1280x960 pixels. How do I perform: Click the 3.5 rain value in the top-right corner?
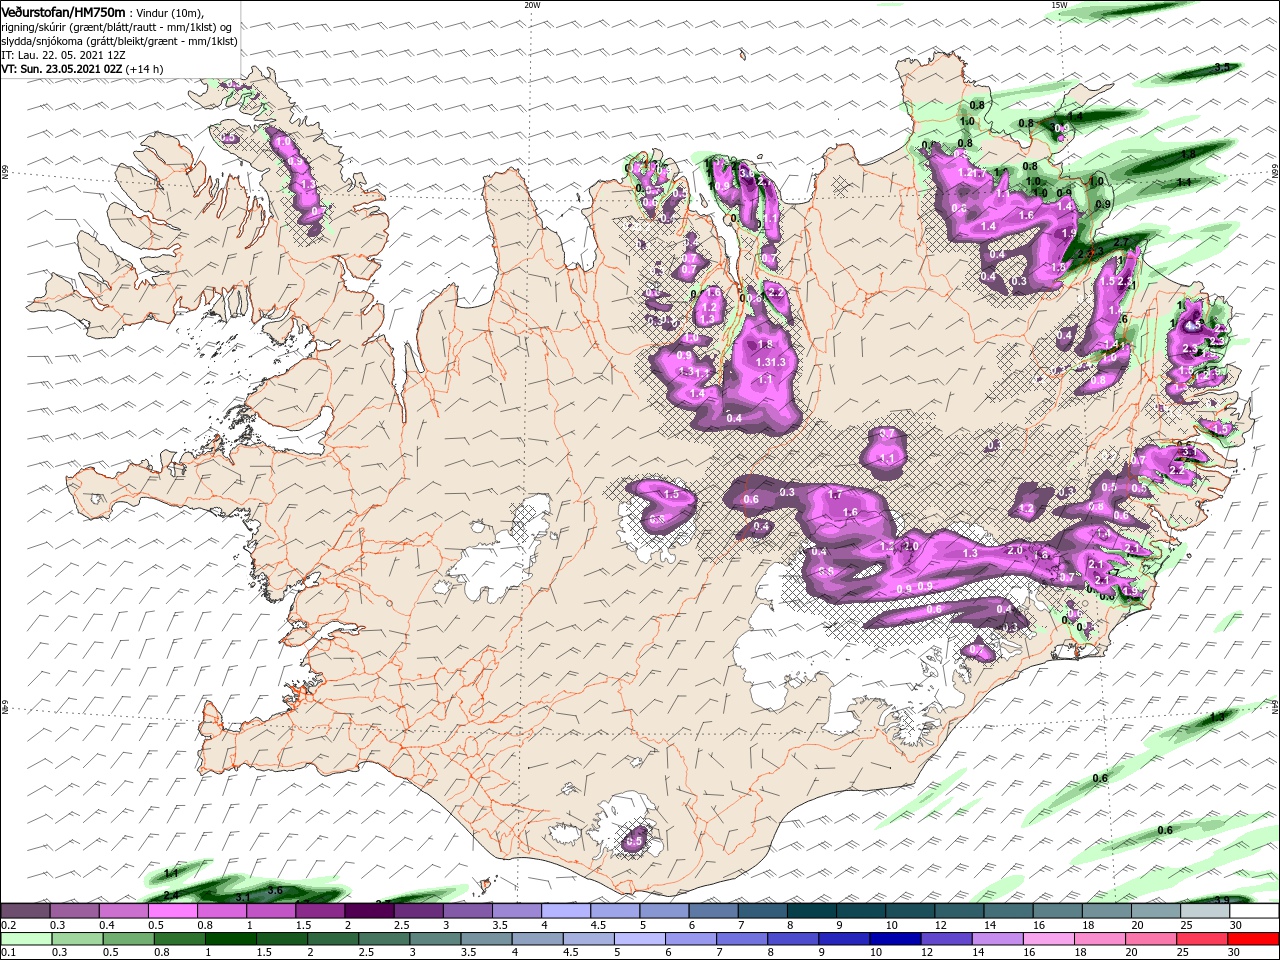coord(1221,67)
